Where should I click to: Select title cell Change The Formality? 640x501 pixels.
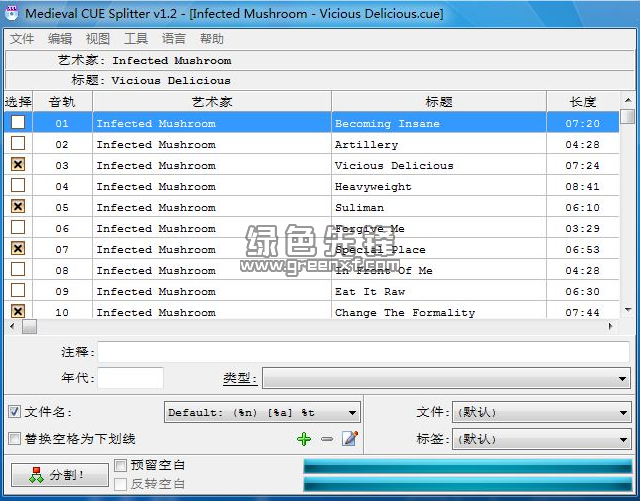439,312
